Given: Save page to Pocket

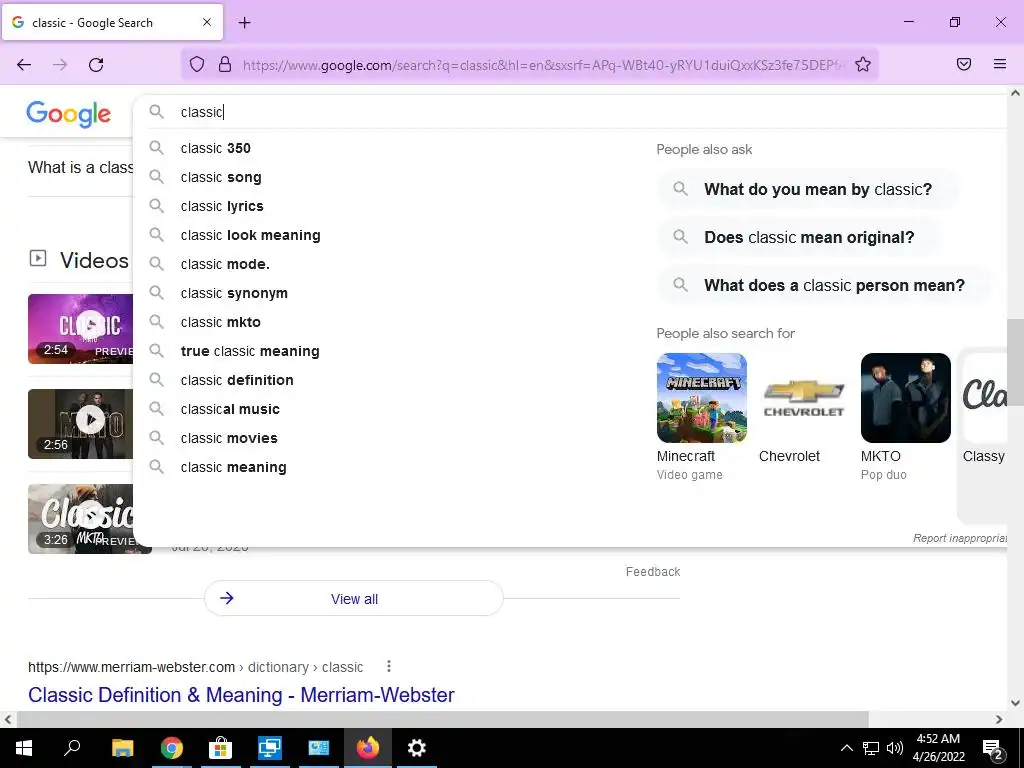Looking at the screenshot, I should [x=964, y=64].
